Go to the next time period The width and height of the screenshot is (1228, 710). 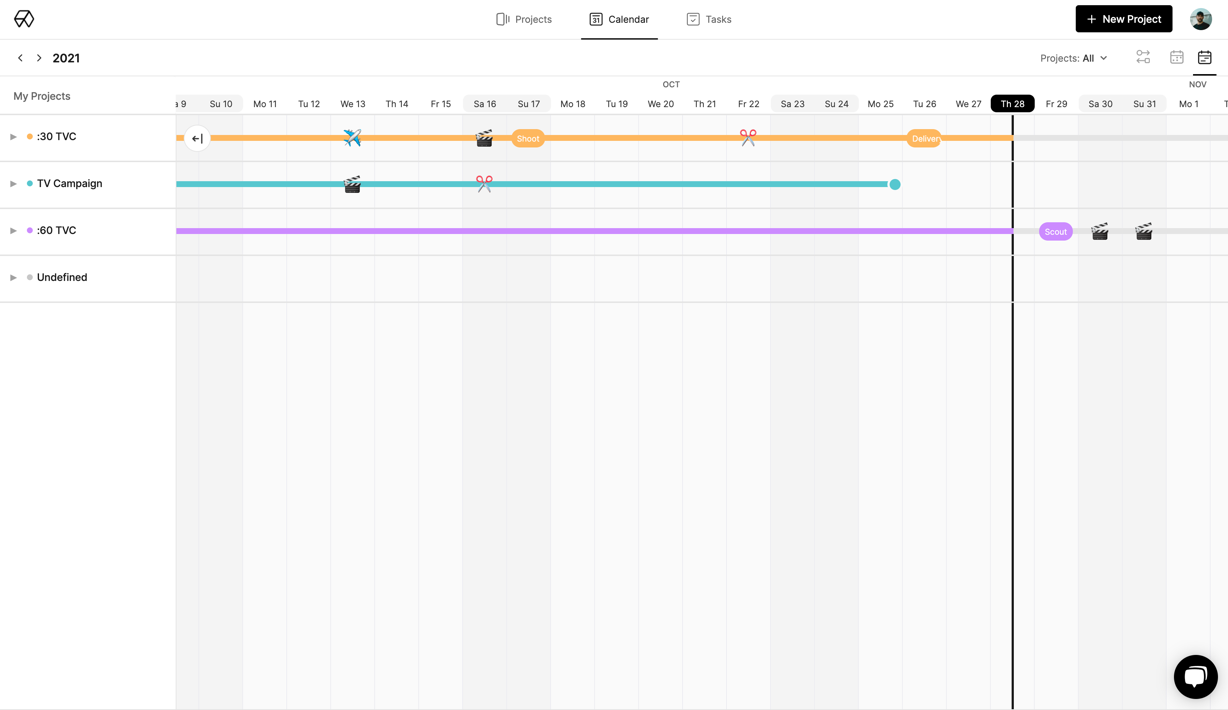[x=39, y=58]
